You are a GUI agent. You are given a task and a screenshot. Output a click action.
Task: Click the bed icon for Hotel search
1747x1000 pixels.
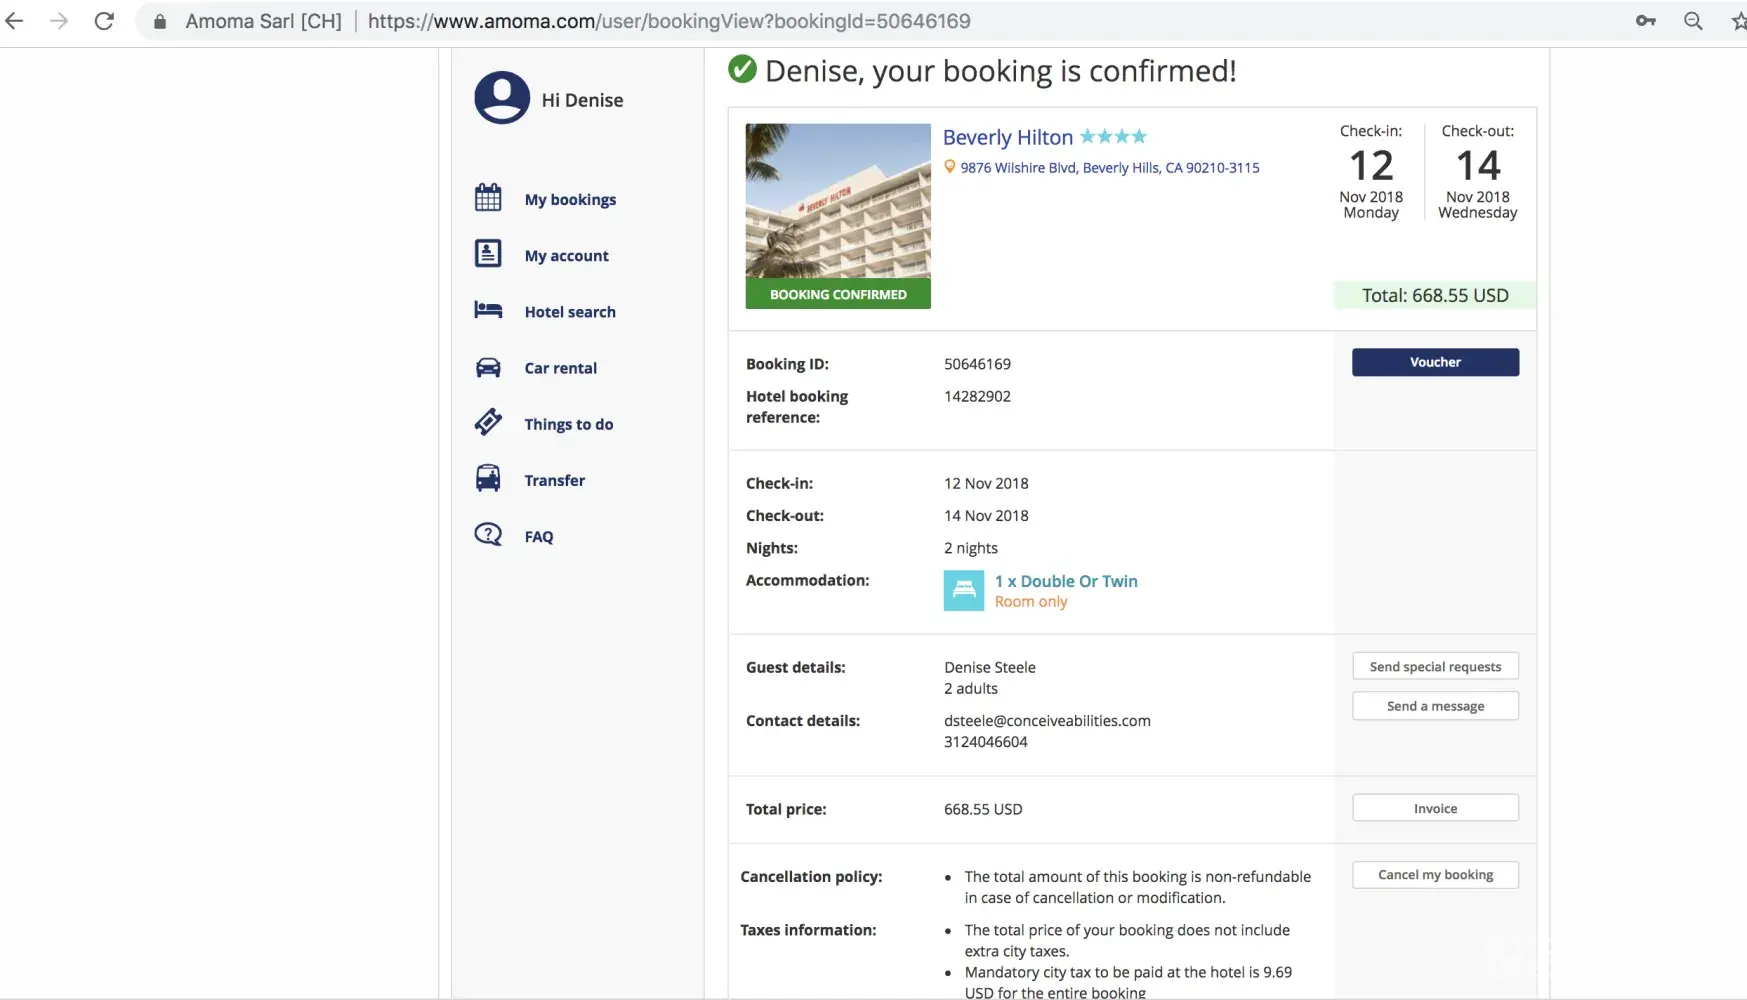(x=488, y=310)
